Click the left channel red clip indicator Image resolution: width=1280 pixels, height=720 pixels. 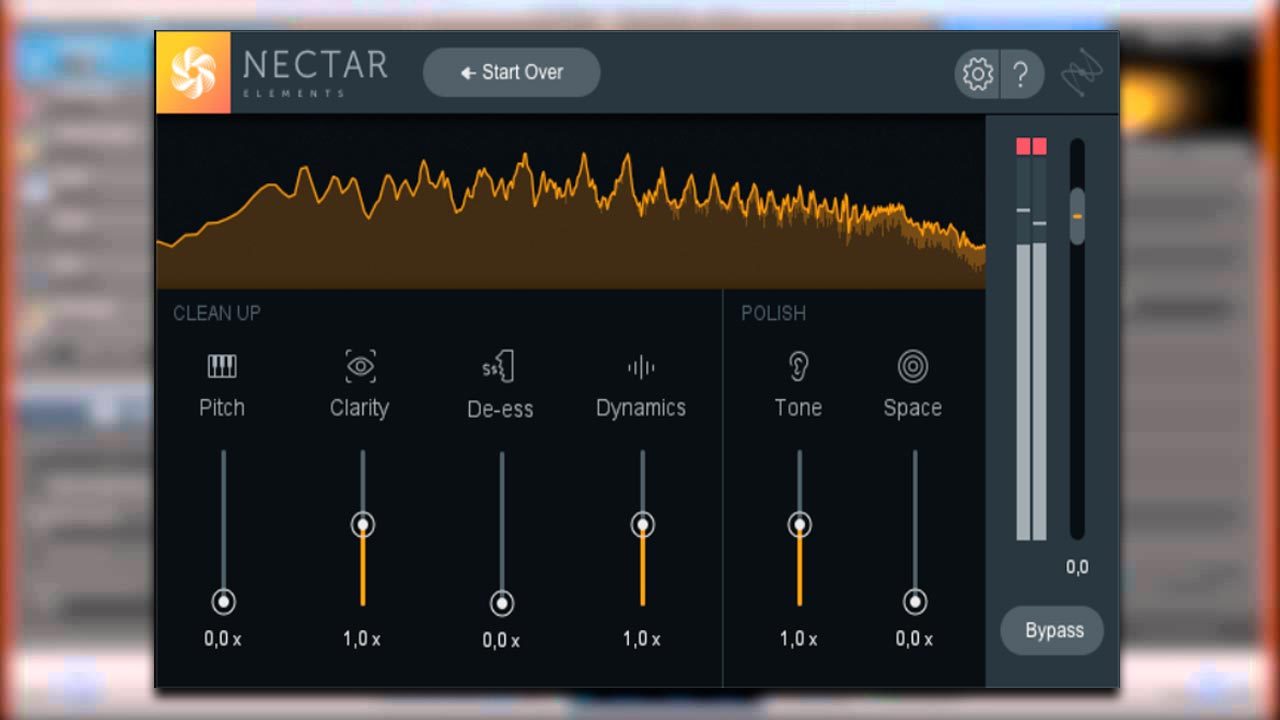click(1023, 147)
